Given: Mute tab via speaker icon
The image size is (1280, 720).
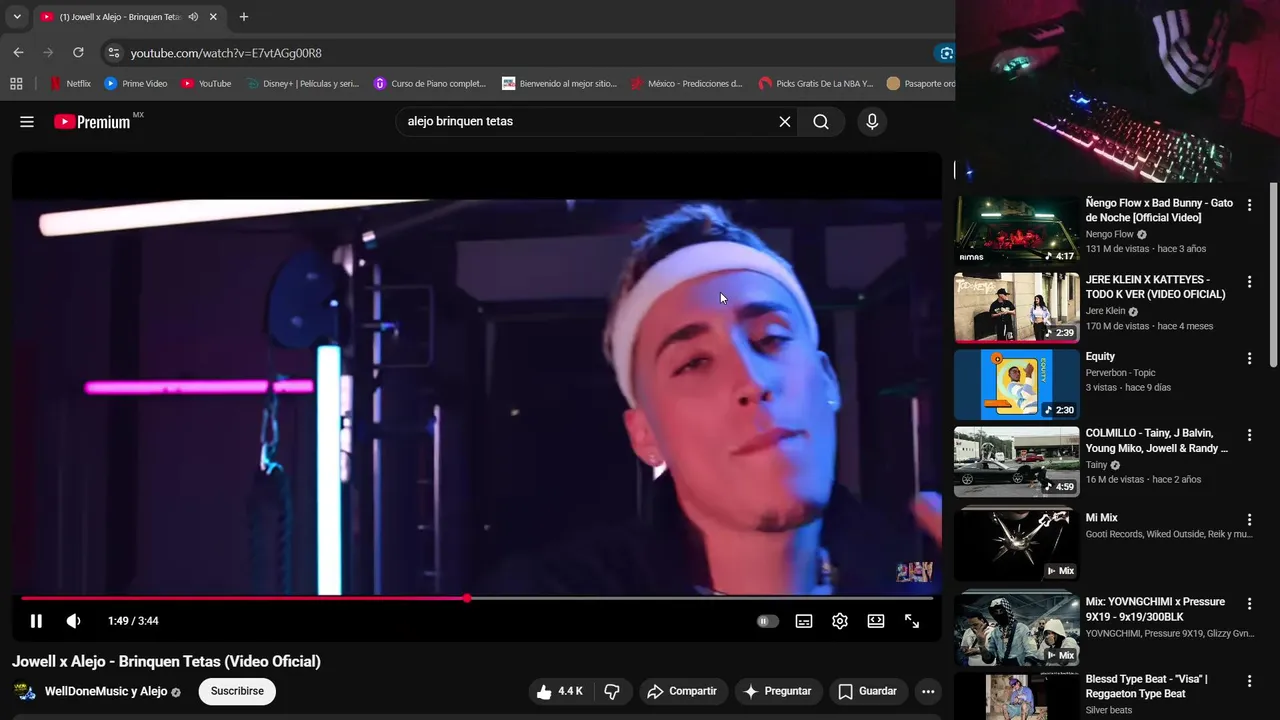Looking at the screenshot, I should (193, 17).
